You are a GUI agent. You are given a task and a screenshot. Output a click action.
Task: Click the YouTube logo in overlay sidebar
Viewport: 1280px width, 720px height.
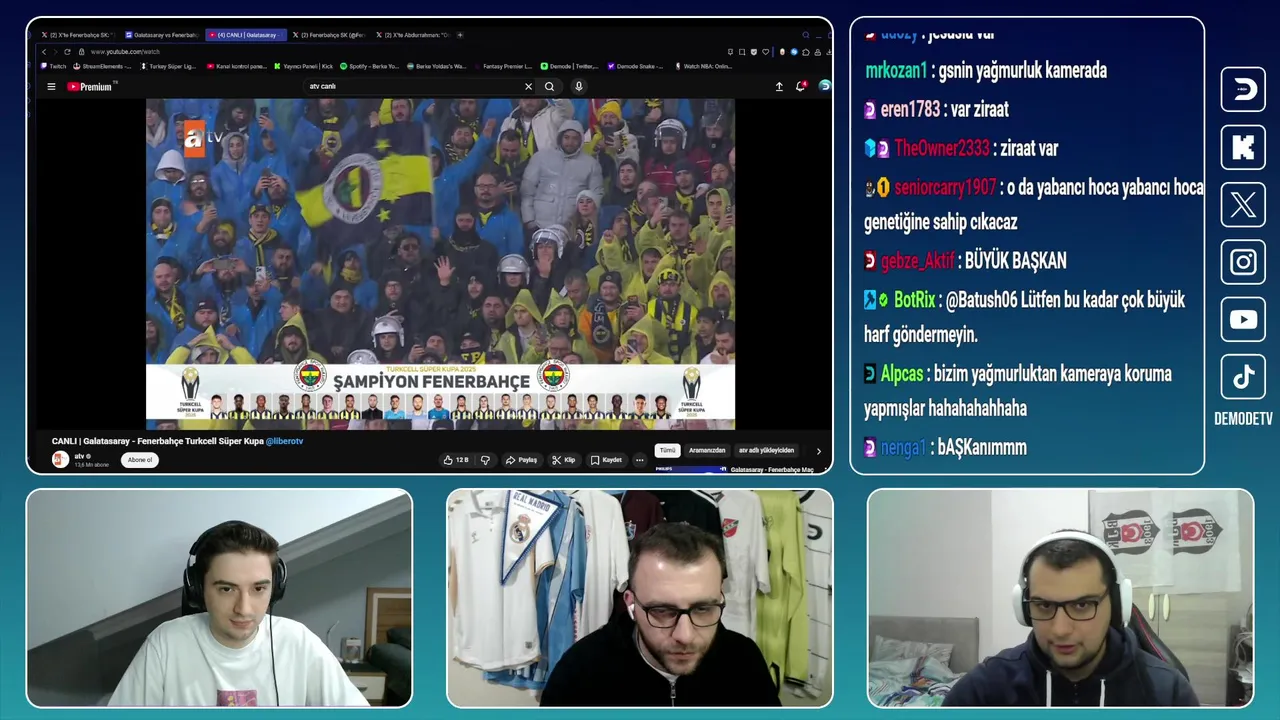[x=1243, y=320]
